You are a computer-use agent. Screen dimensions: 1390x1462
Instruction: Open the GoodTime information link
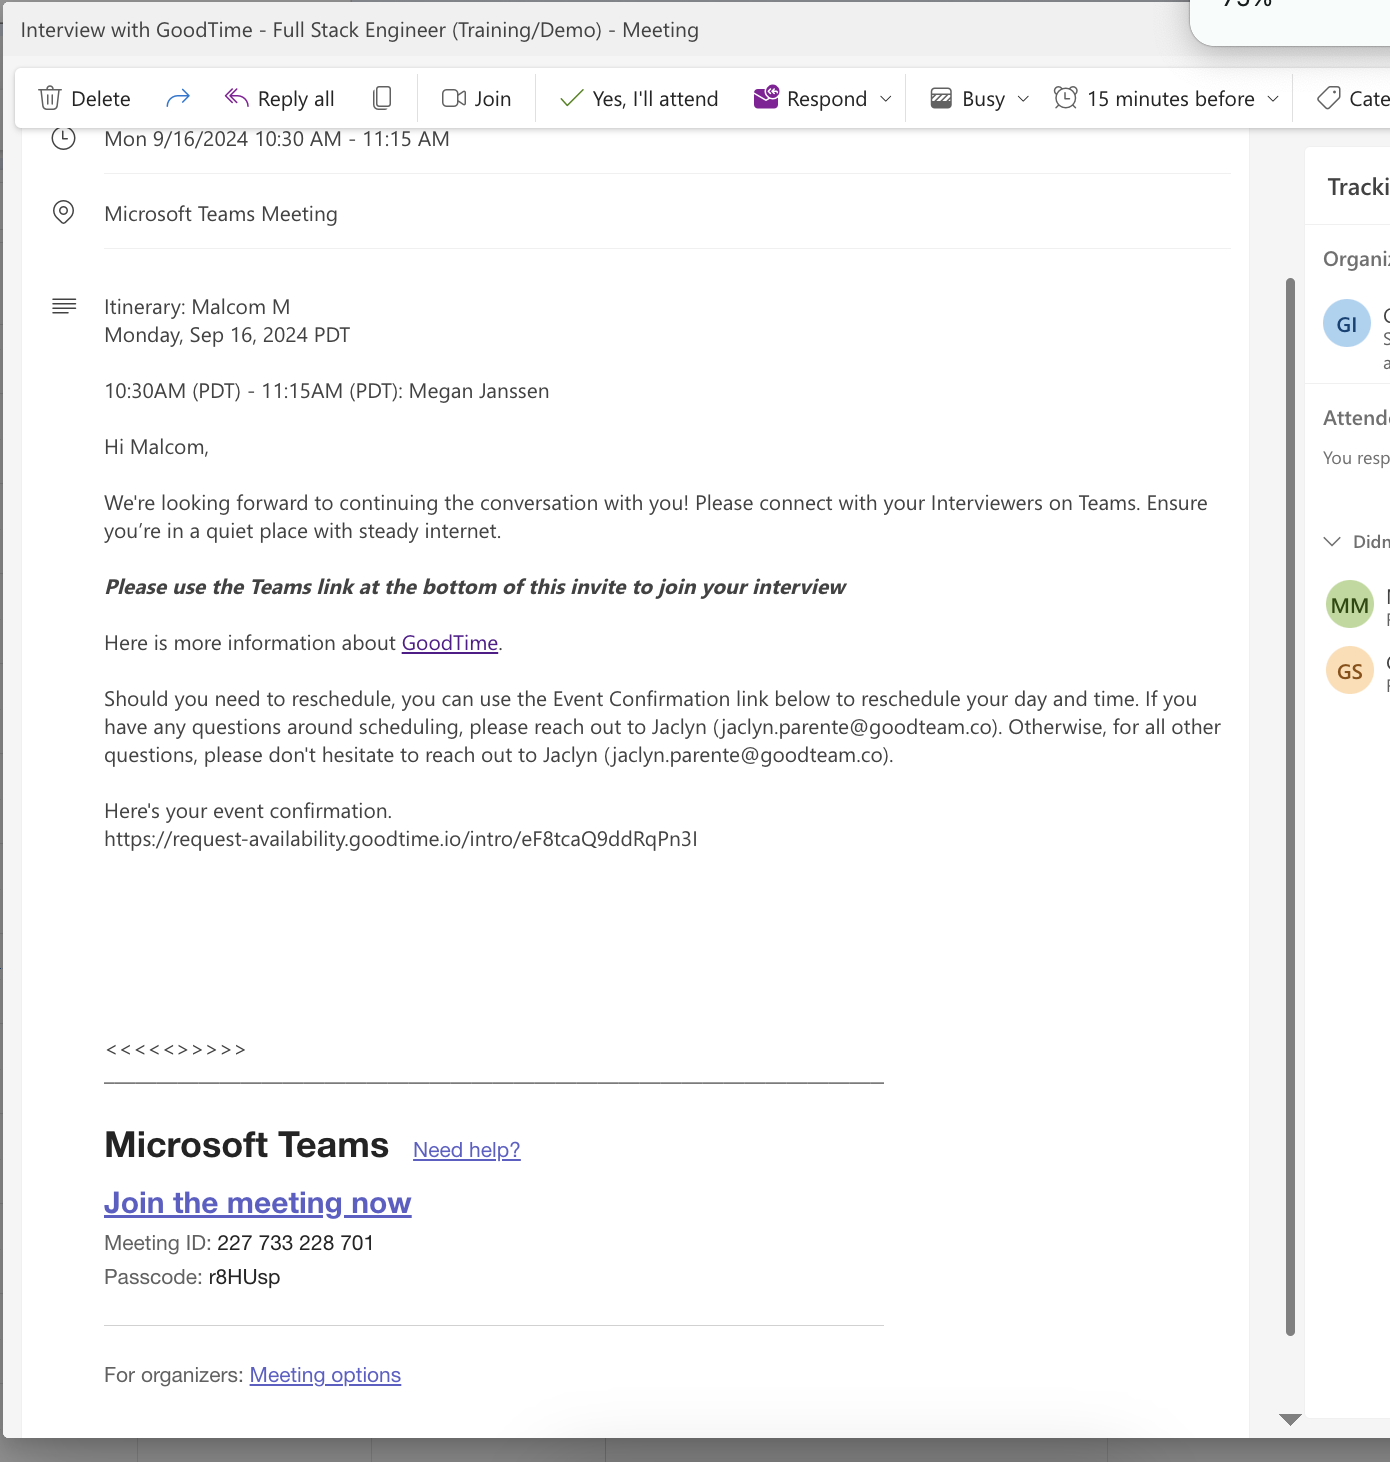(x=450, y=643)
